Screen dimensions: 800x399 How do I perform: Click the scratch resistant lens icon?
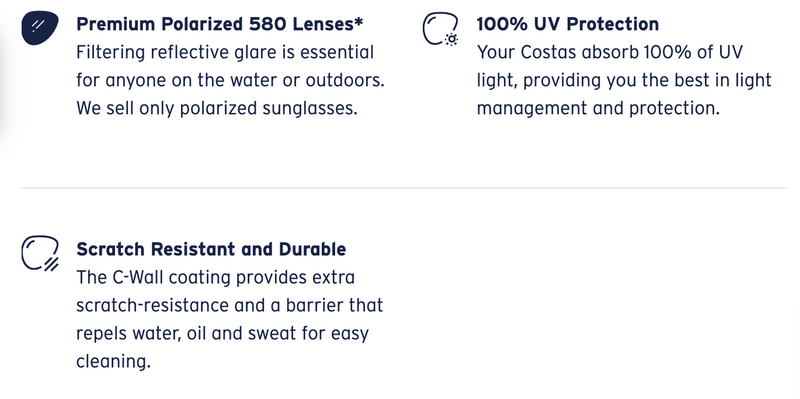coord(40,254)
